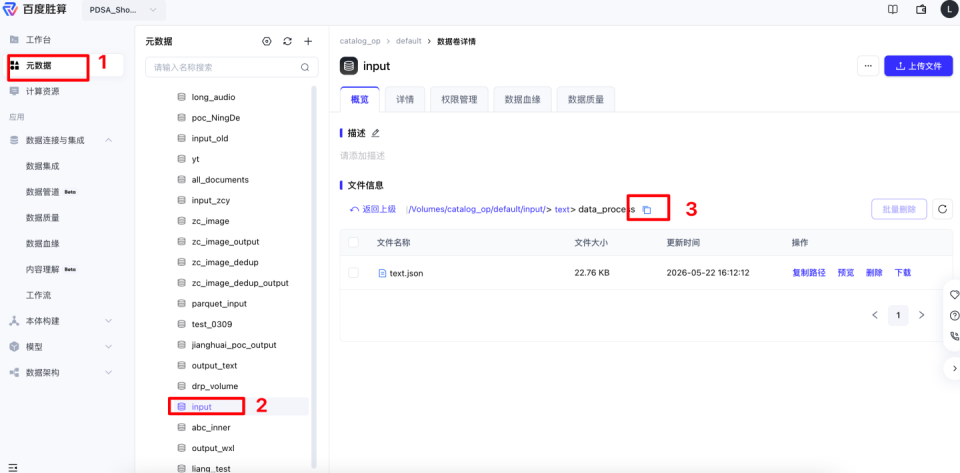
Task: Click 预览 for text.json
Action: point(846,273)
